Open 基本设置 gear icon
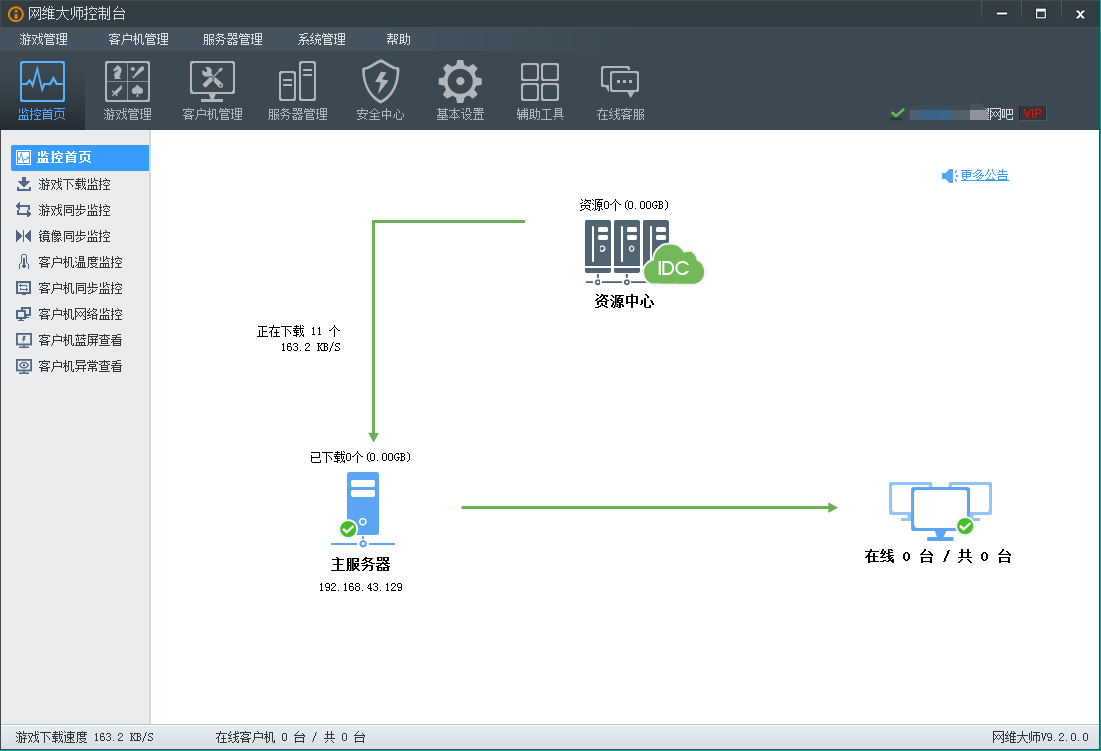1101x751 pixels. [x=460, y=91]
